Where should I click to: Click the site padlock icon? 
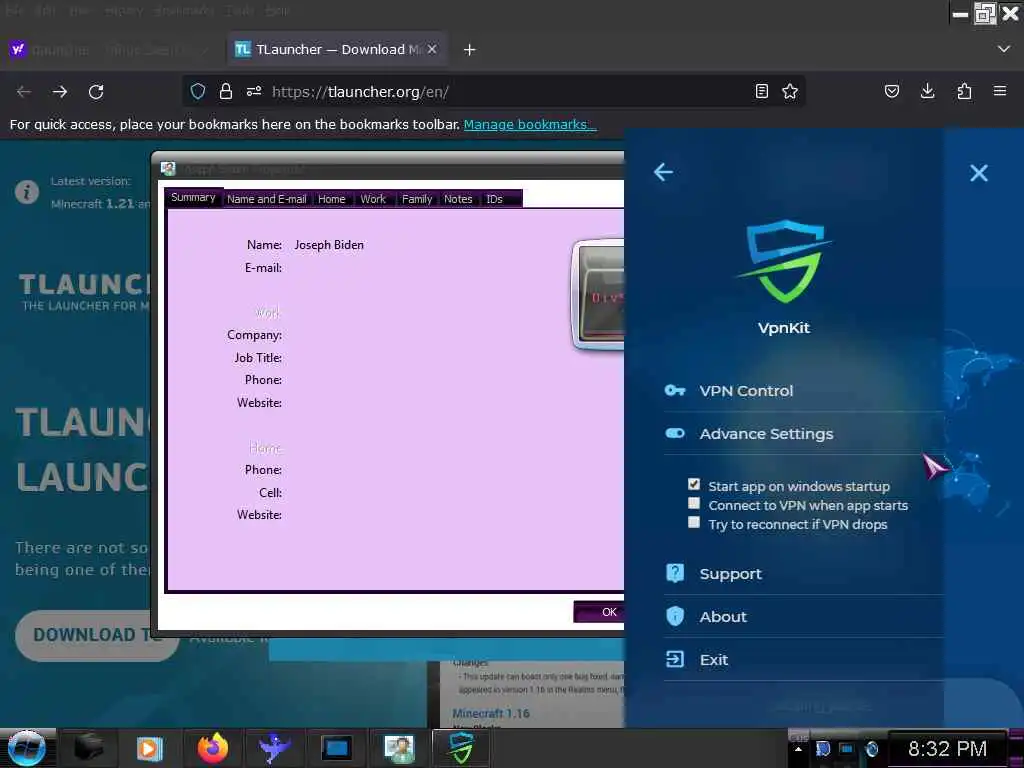226,91
